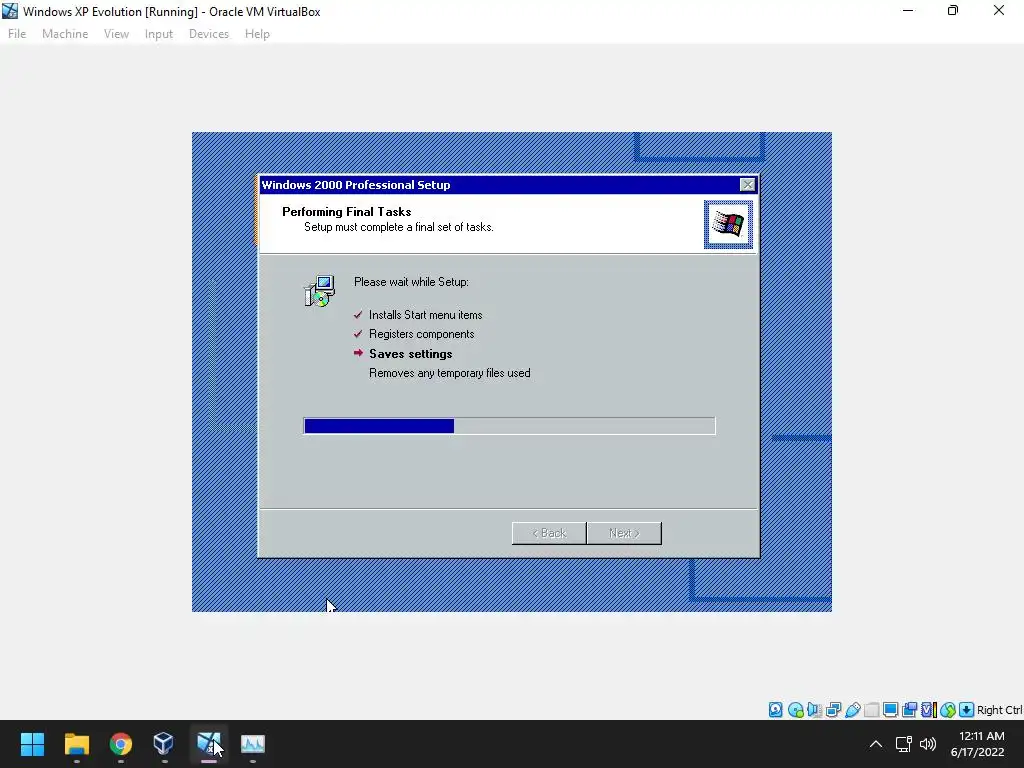Viewport: 1024px width, 768px height.
Task: Click the recording status icon
Action: pos(909,710)
